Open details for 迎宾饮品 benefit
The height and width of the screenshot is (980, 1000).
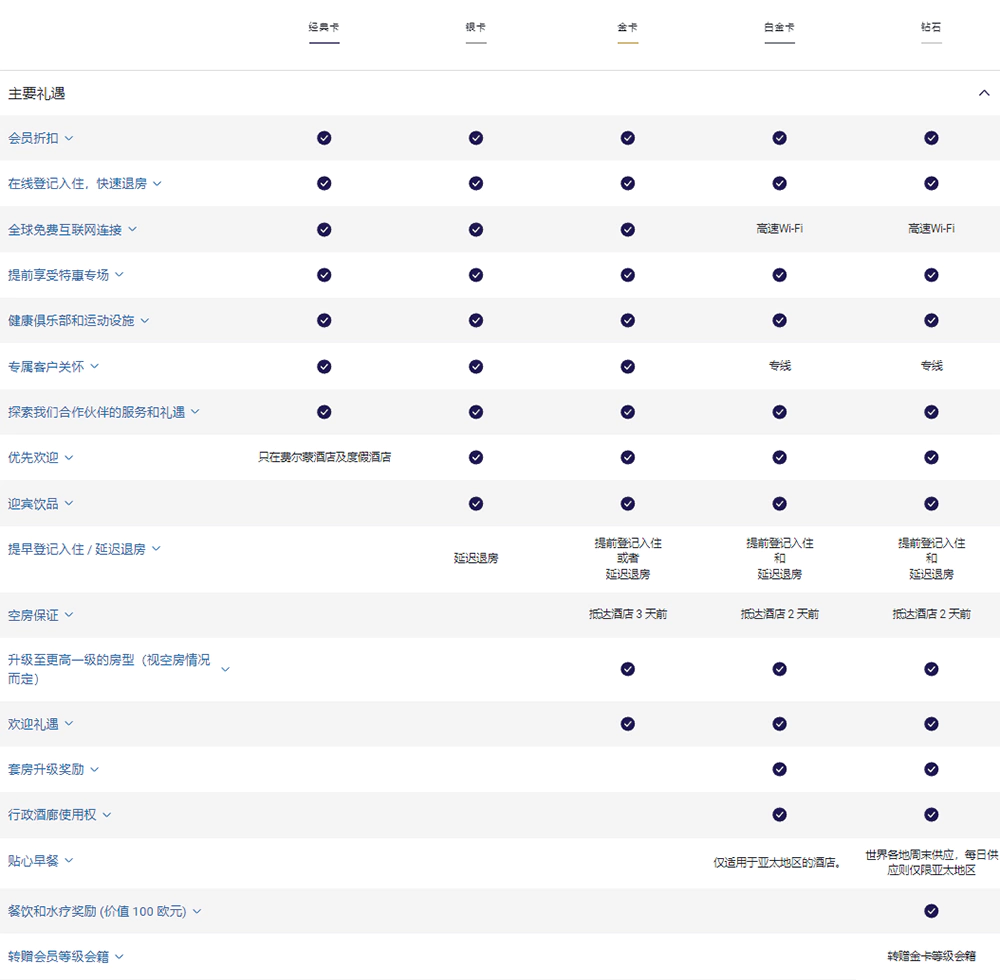68,504
